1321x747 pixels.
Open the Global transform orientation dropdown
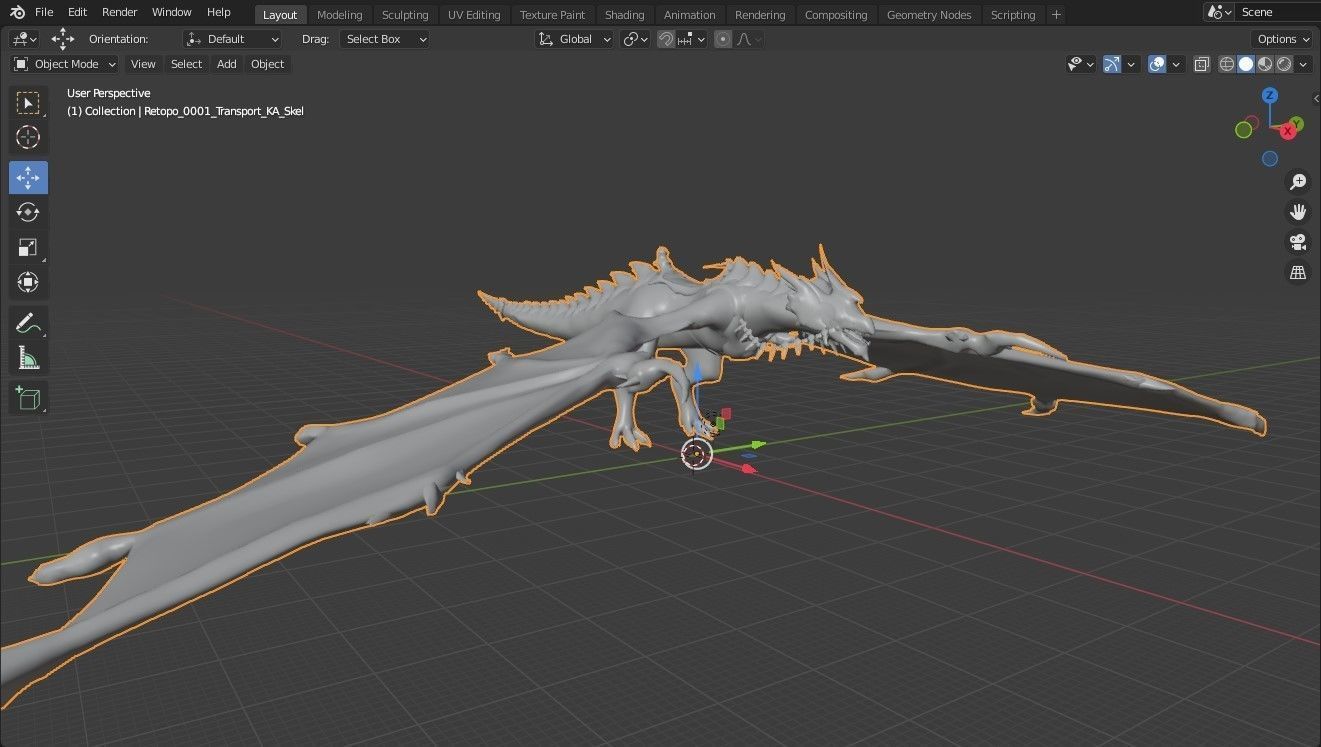point(574,39)
